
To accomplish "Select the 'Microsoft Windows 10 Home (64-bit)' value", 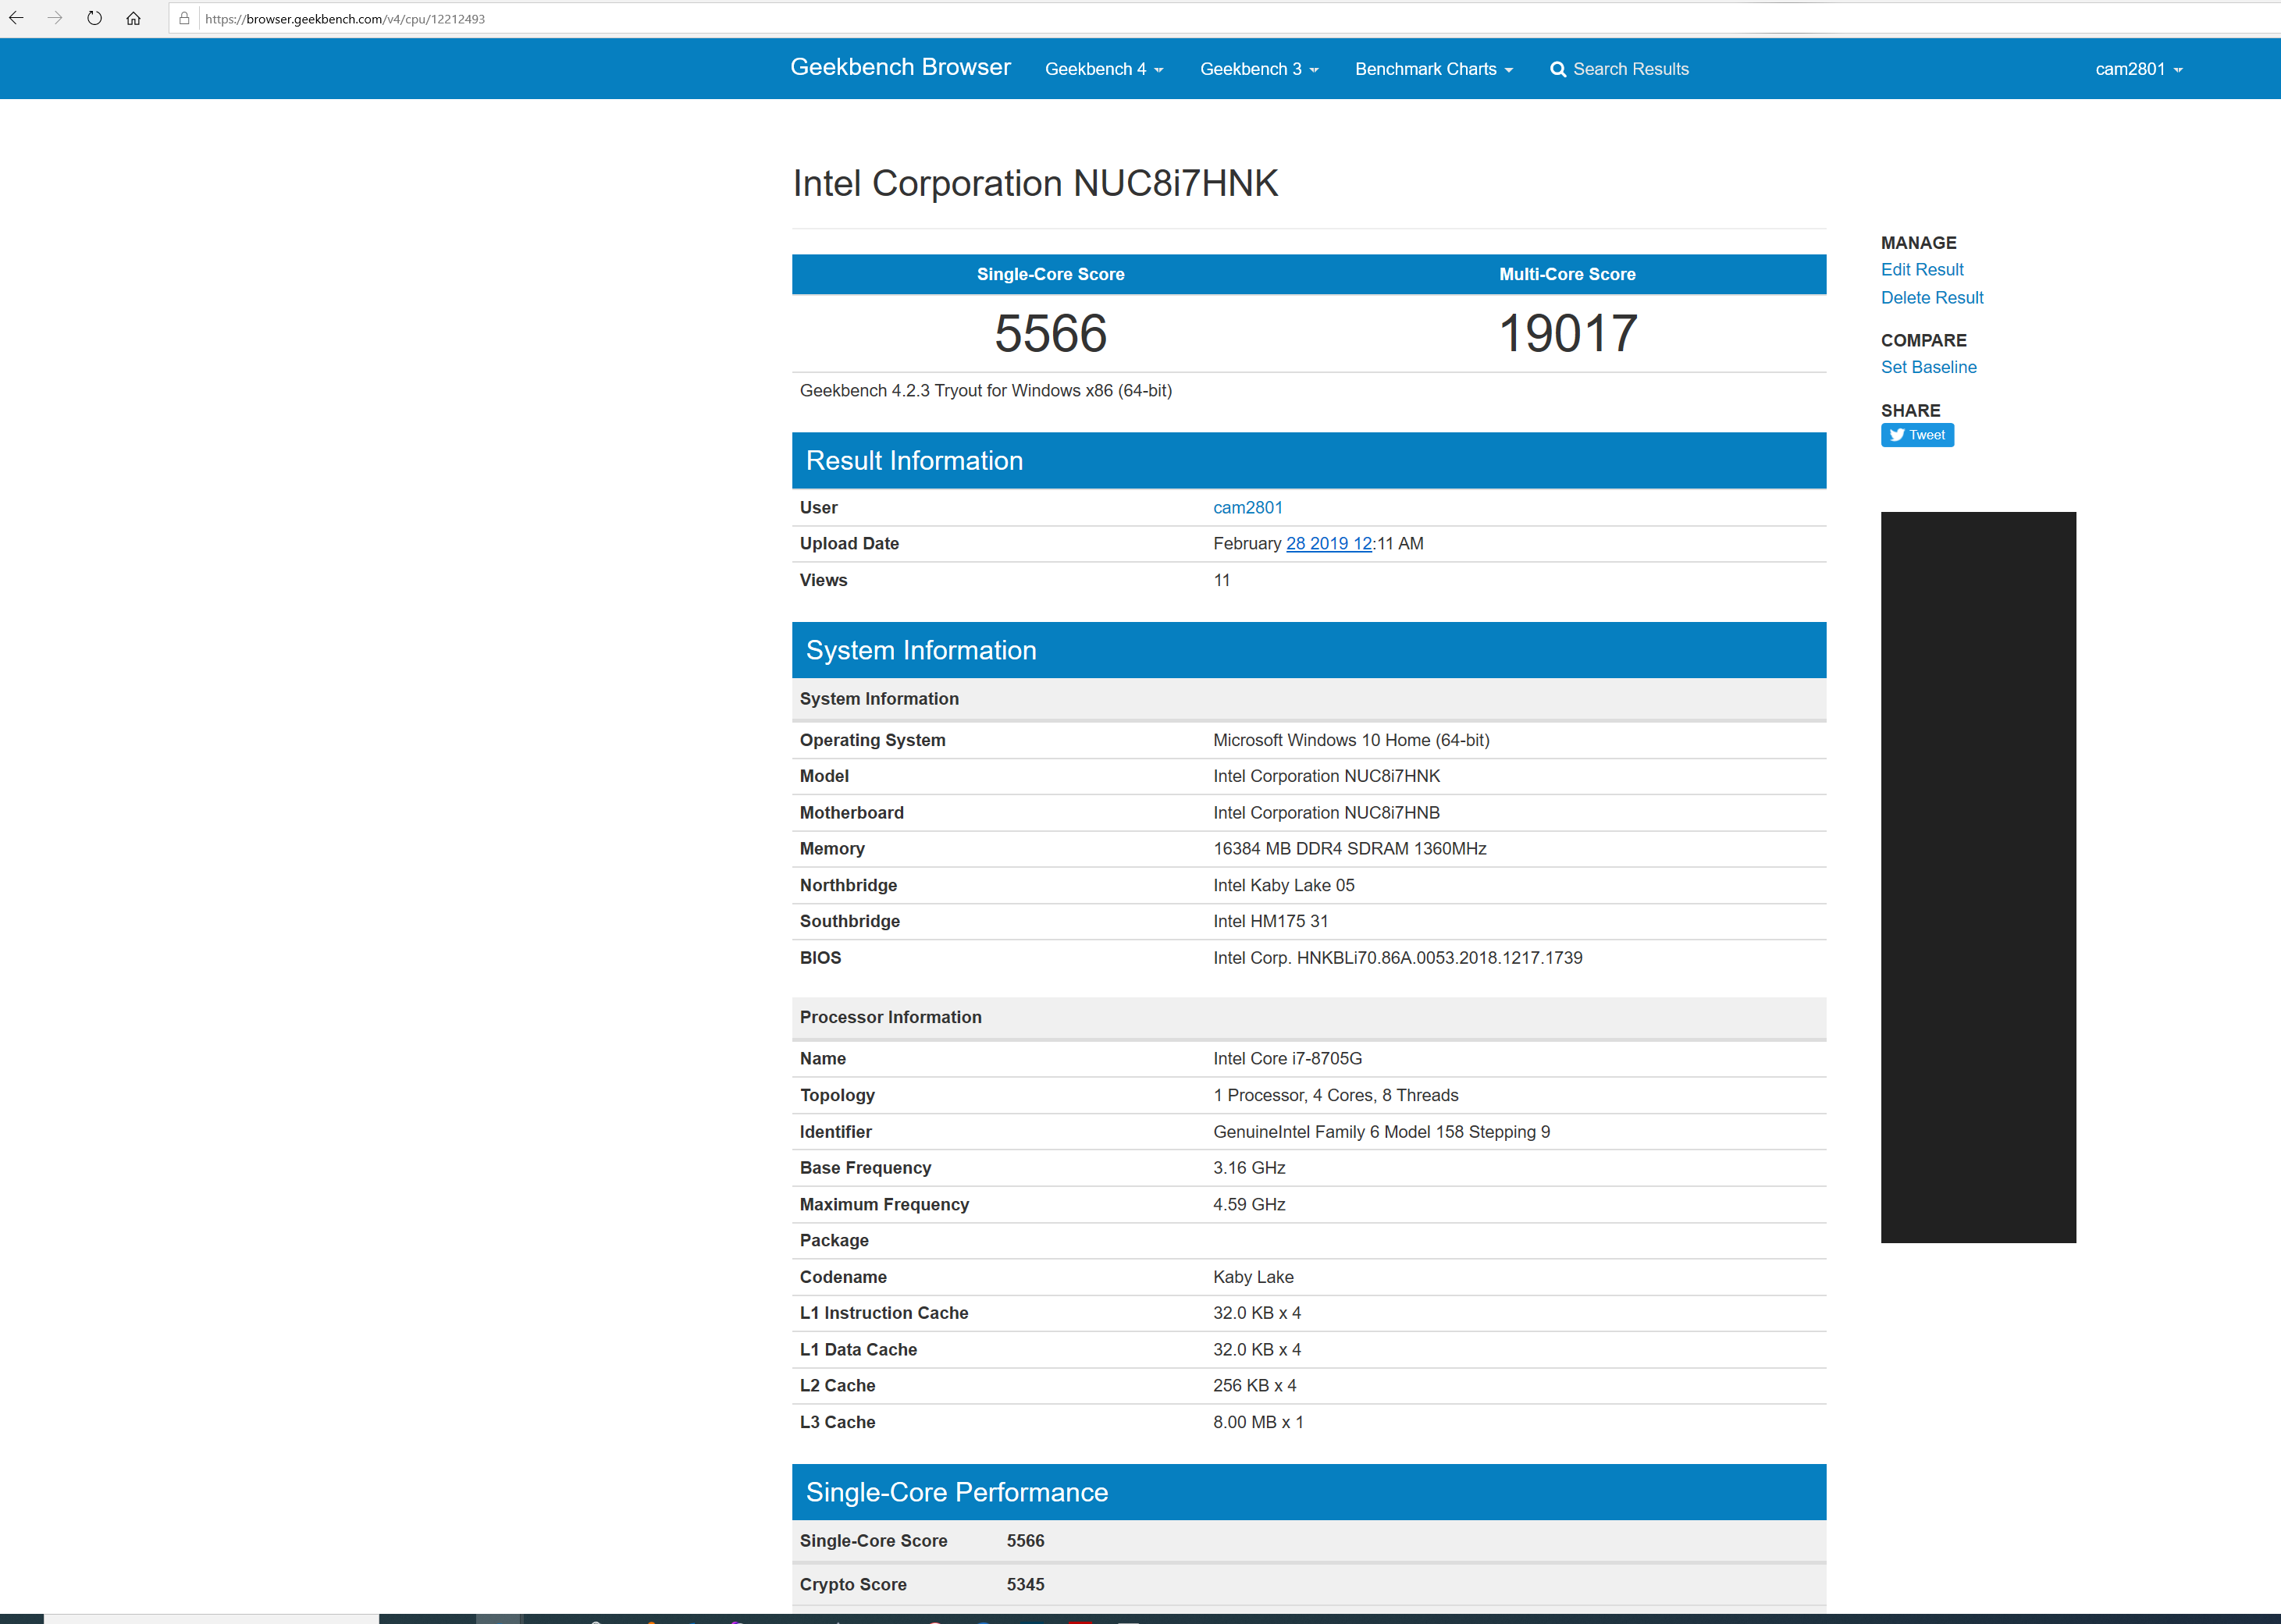I will pyautogui.click(x=1351, y=740).
